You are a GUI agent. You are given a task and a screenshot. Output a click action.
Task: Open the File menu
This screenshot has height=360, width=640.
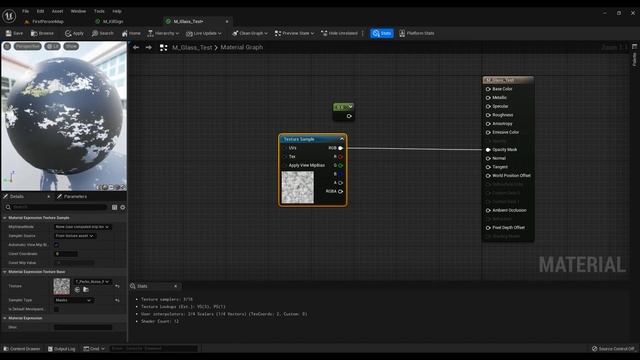25,11
